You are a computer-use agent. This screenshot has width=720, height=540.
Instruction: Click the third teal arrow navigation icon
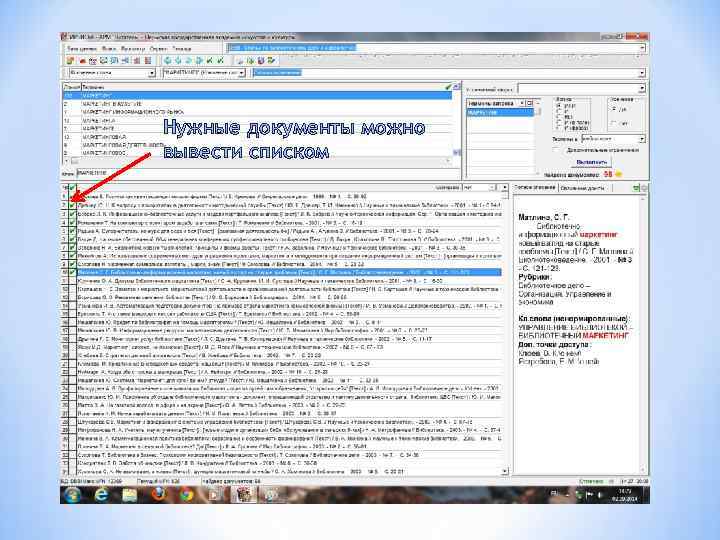tap(189, 60)
